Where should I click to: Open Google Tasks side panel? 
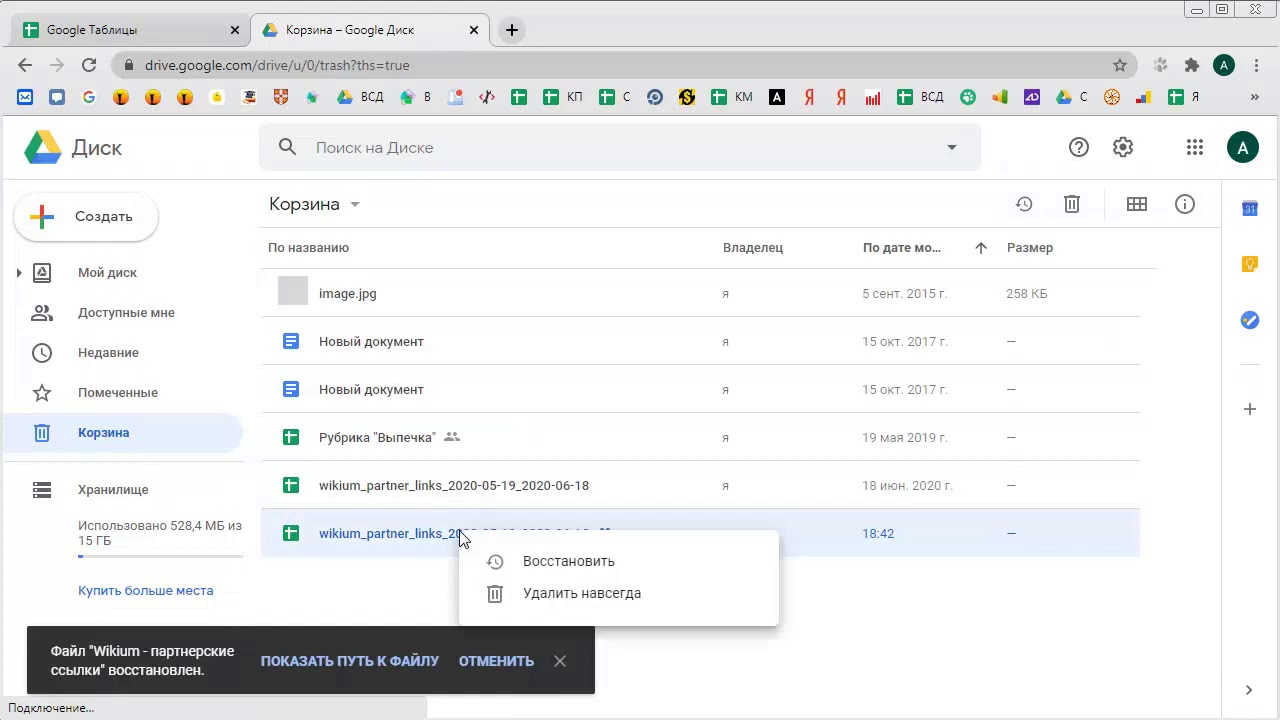click(x=1250, y=320)
